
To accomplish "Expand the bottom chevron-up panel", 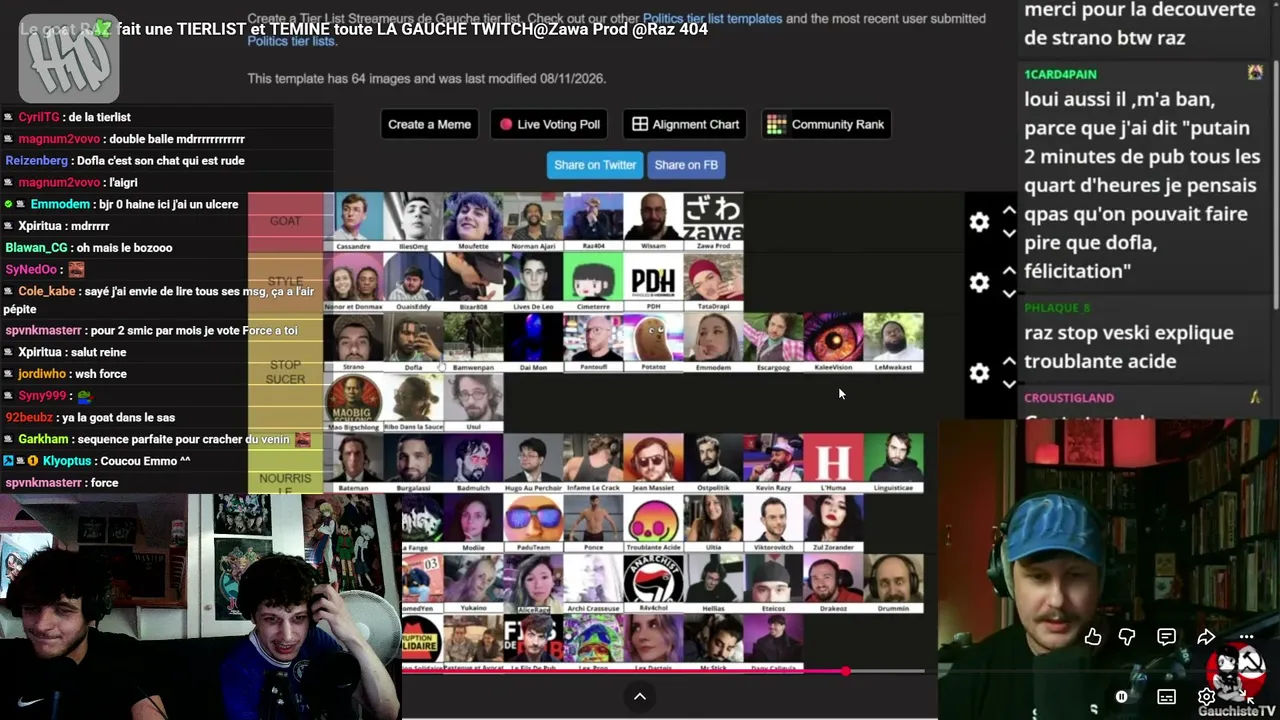I will click(640, 696).
